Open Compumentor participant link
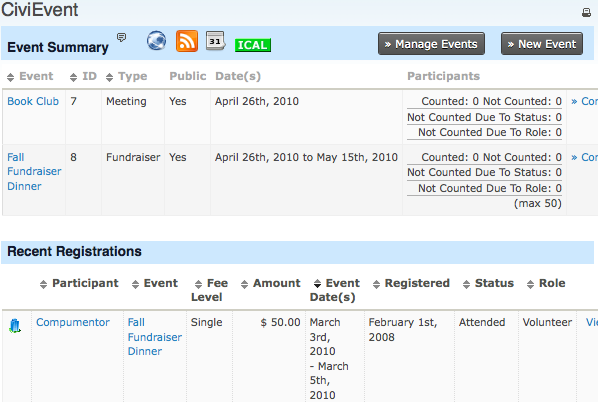This screenshot has width=598, height=402. tap(73, 322)
